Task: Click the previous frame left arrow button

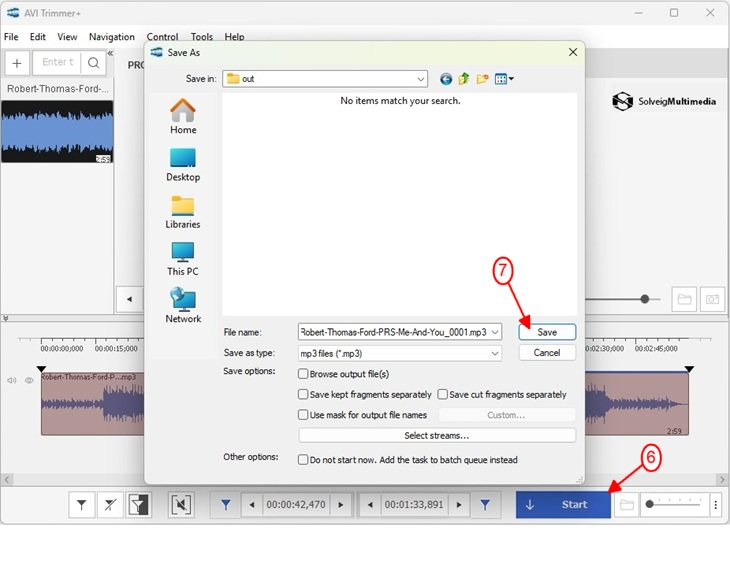Action: [x=129, y=299]
